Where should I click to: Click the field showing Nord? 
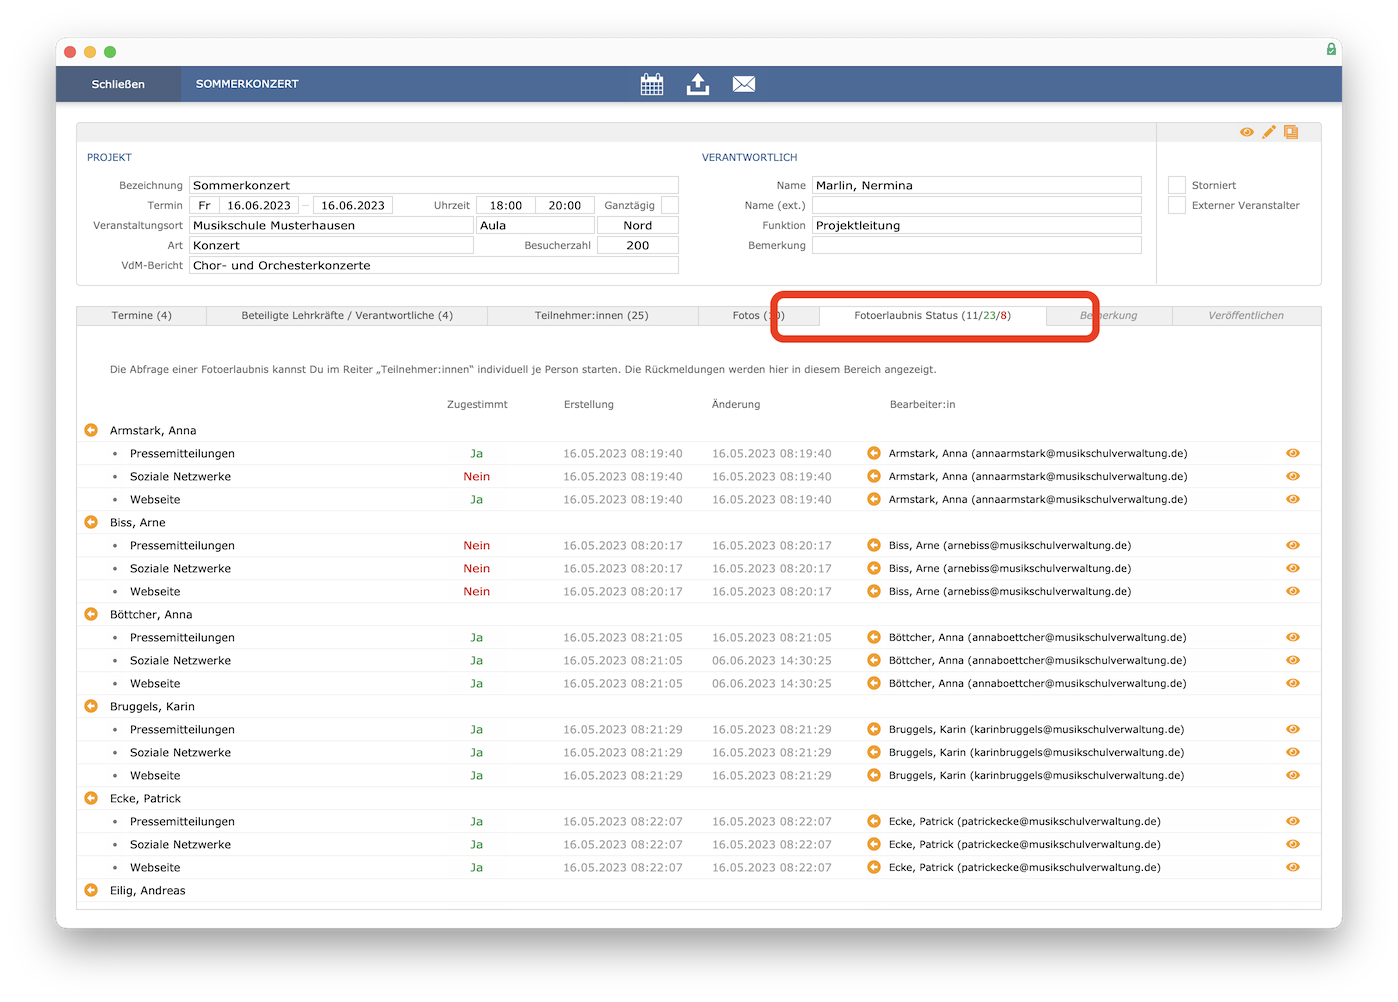pos(638,225)
